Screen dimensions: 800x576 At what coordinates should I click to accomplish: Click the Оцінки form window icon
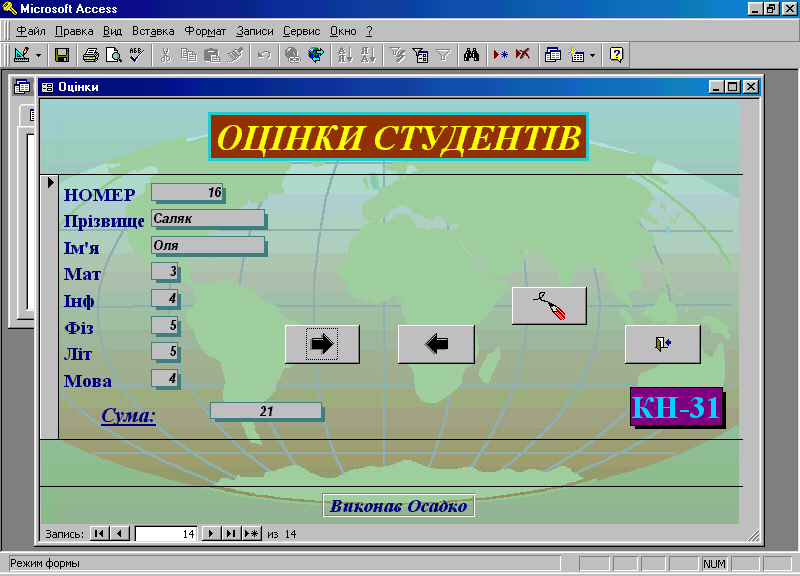[x=47, y=87]
